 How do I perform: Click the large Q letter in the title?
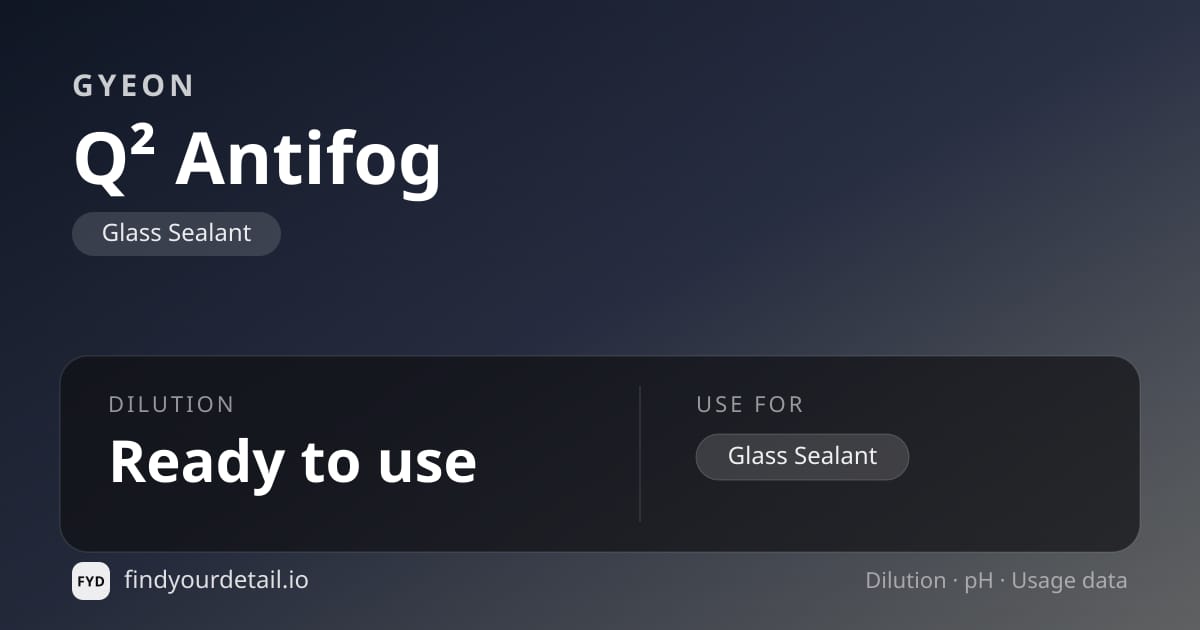(x=102, y=162)
